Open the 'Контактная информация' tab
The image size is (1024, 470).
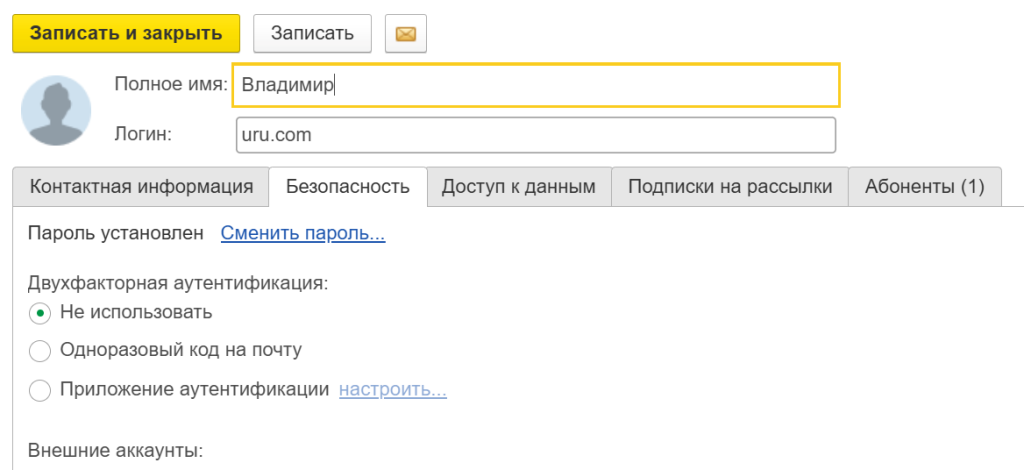coord(141,187)
